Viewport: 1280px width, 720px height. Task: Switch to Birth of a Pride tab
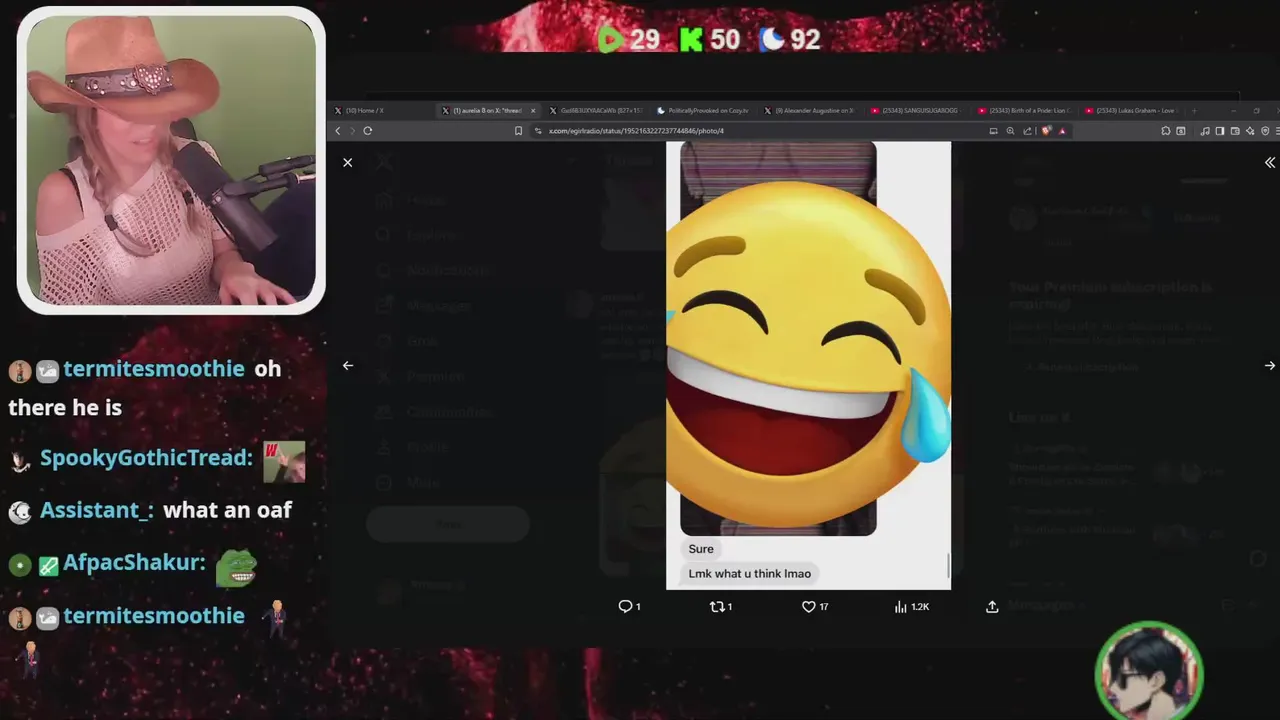(1024, 111)
